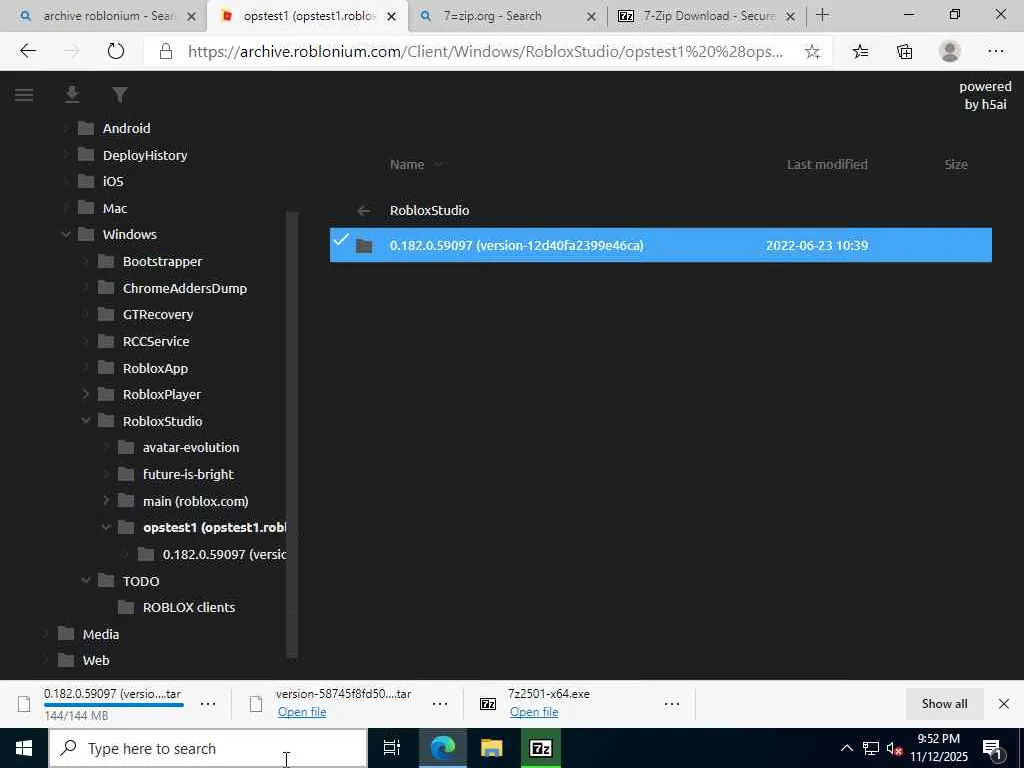
Task: Open options for version-58745f8fd50 tar download
Action: (x=440, y=704)
